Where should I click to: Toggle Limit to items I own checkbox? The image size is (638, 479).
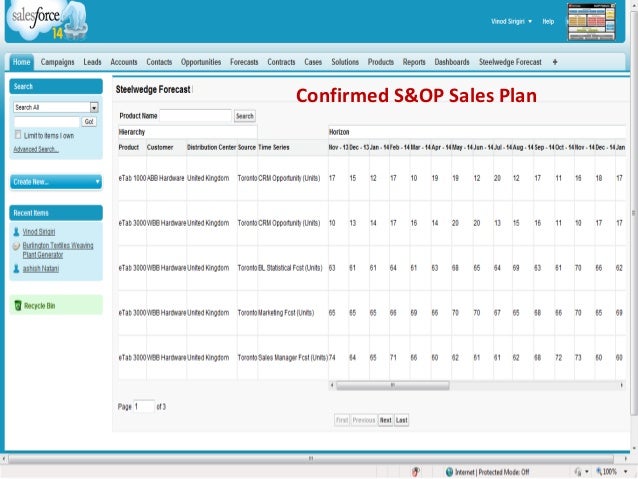pyautogui.click(x=18, y=135)
